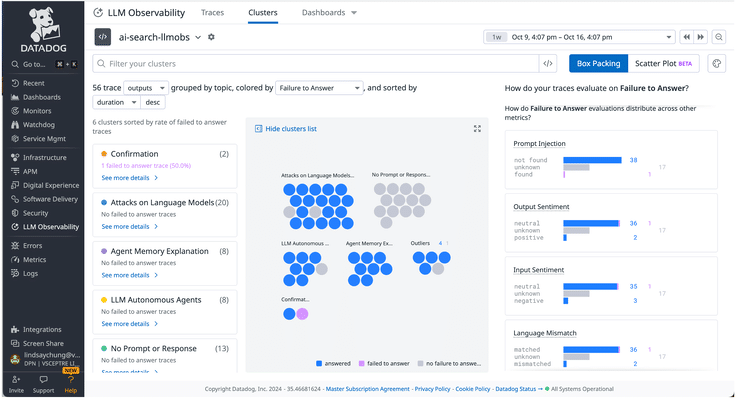Screen dimensions: 739x400
Task: Switch to the Traces tab
Action: (x=212, y=13)
